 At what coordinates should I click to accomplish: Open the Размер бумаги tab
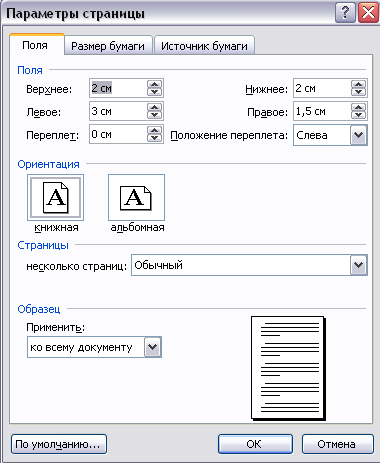tap(108, 46)
